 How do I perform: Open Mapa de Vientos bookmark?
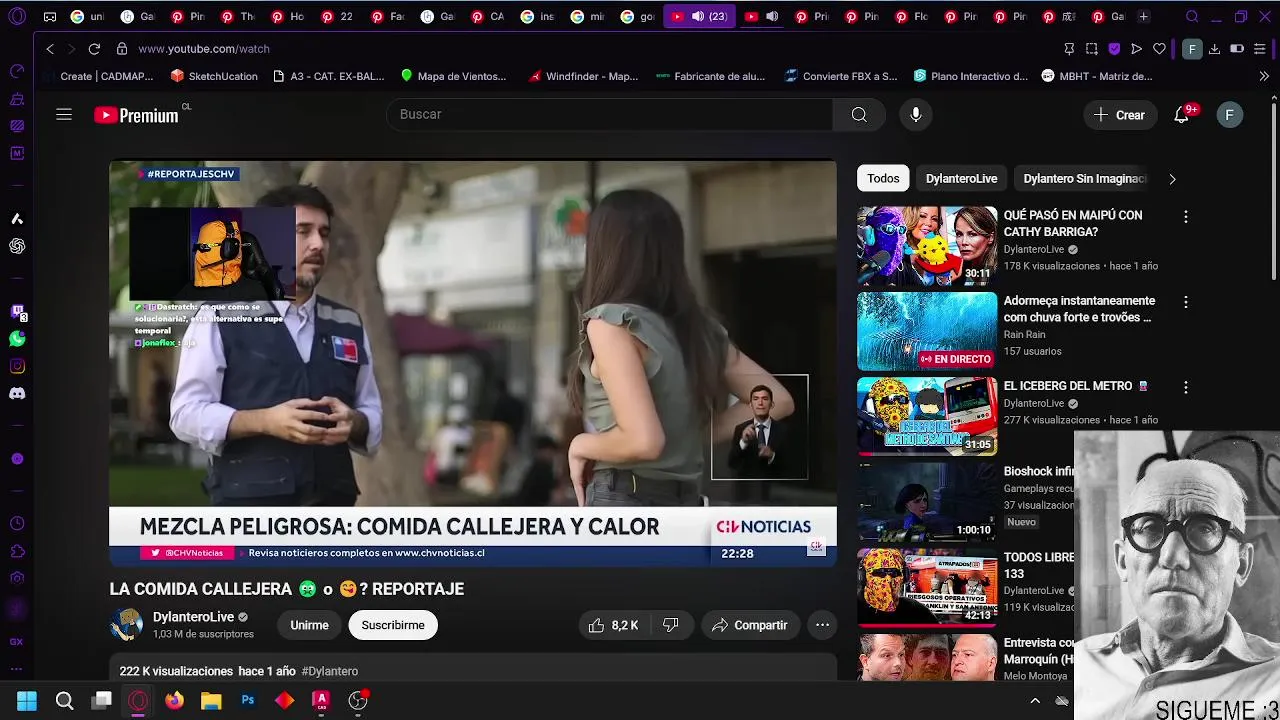point(453,76)
